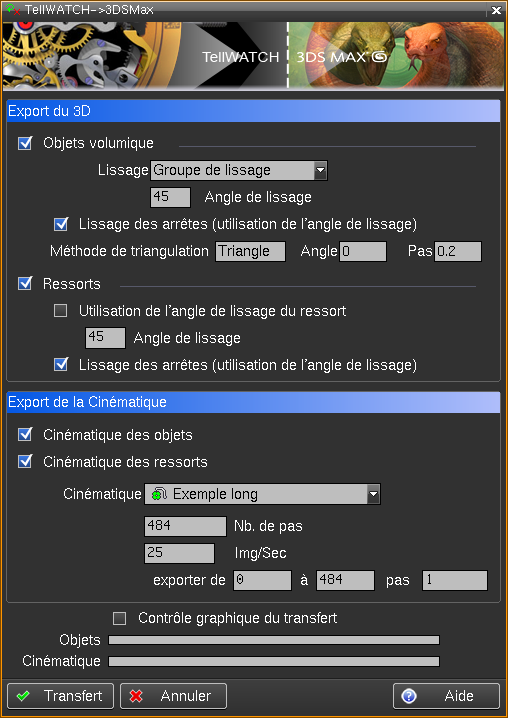This screenshot has width=508, height=718.
Task: Open the Méthode de triangulation Triangle selector
Action: click(x=251, y=251)
